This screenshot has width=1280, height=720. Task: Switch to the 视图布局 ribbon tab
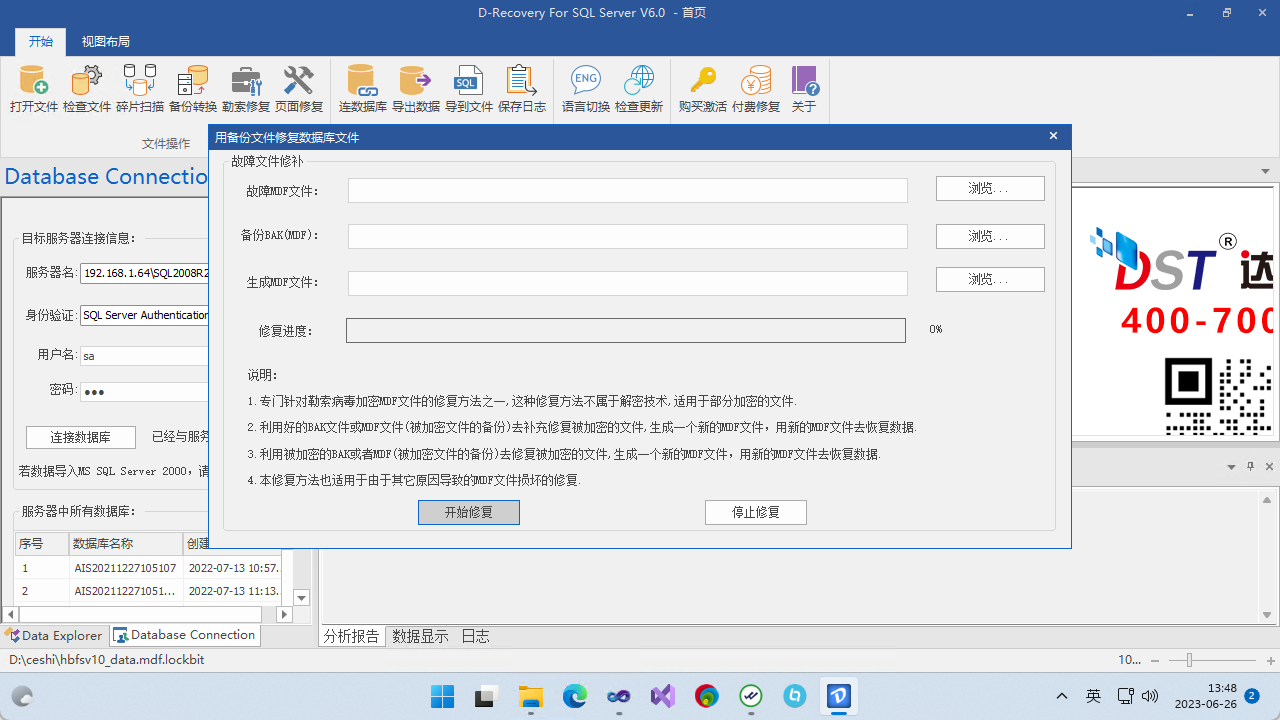(x=105, y=42)
